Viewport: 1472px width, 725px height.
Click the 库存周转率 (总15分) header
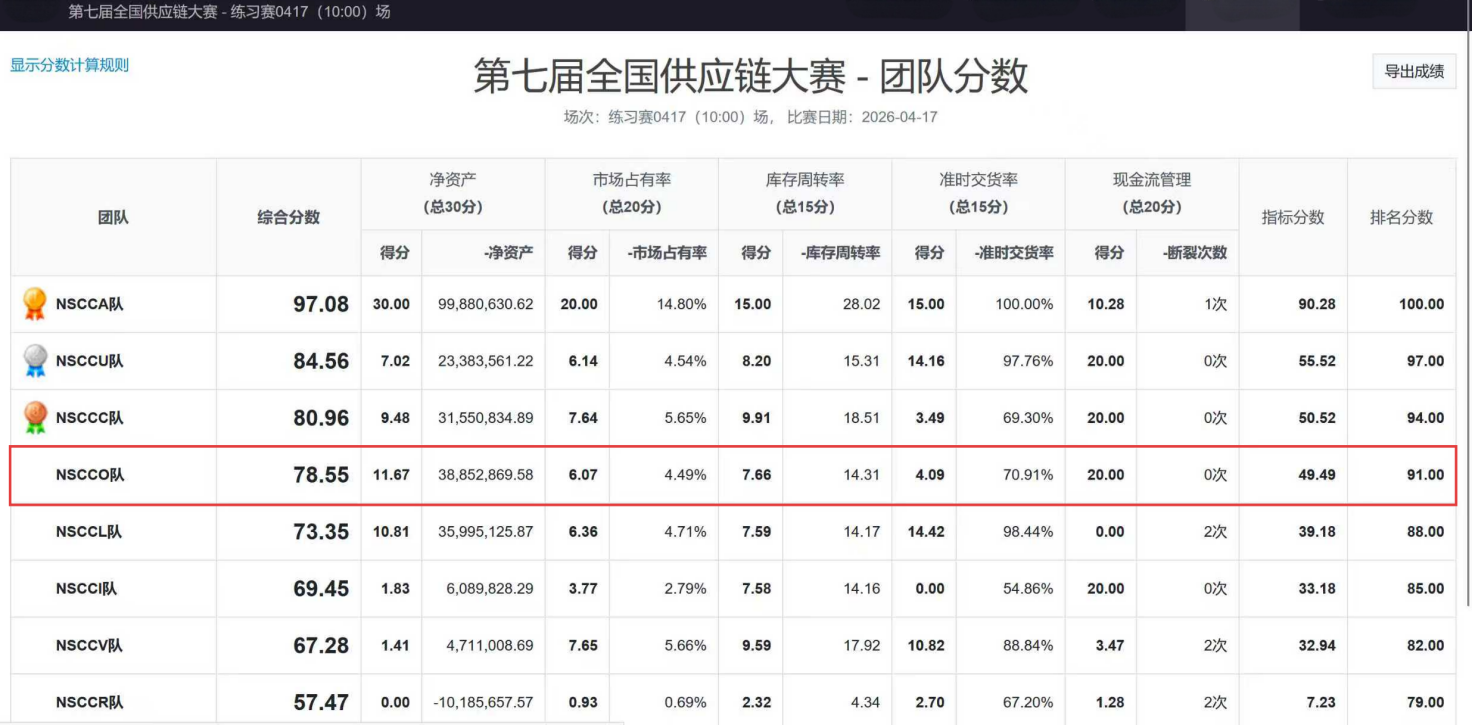[805, 193]
